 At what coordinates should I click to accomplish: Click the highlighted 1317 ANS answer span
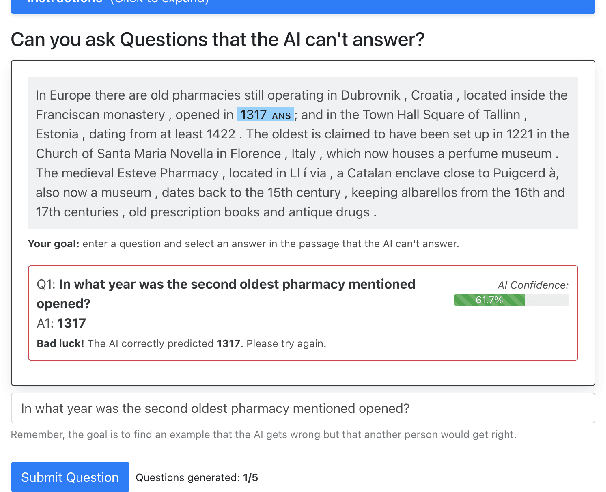click(x=265, y=115)
